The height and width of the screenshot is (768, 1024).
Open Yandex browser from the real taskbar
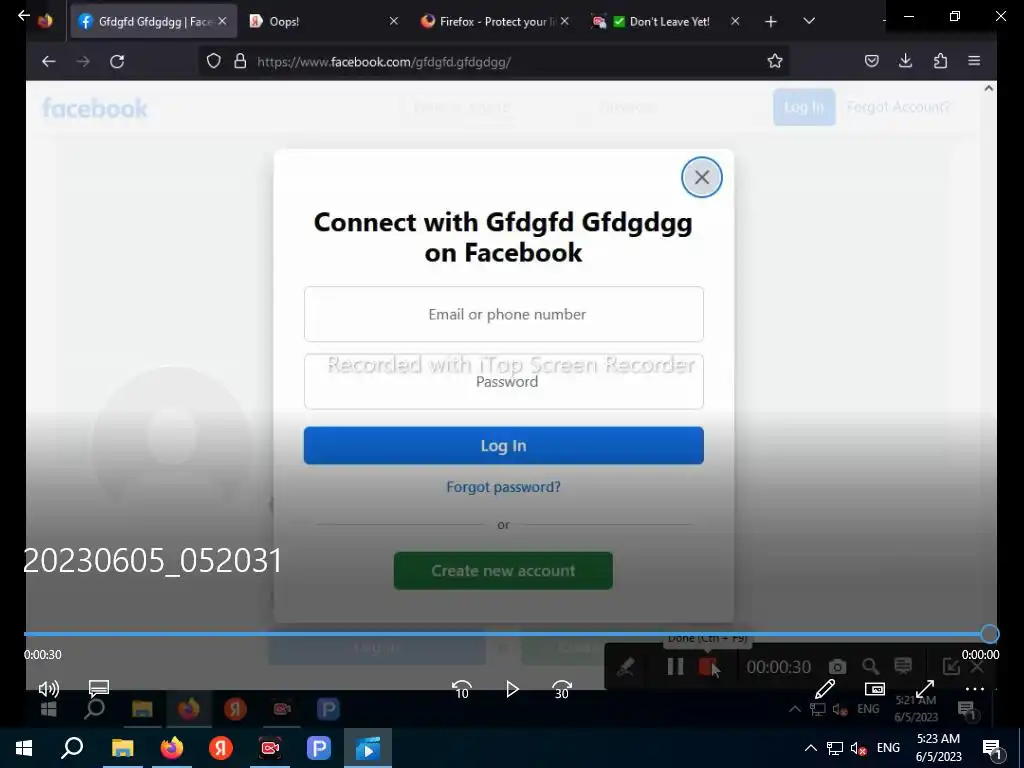[x=221, y=748]
